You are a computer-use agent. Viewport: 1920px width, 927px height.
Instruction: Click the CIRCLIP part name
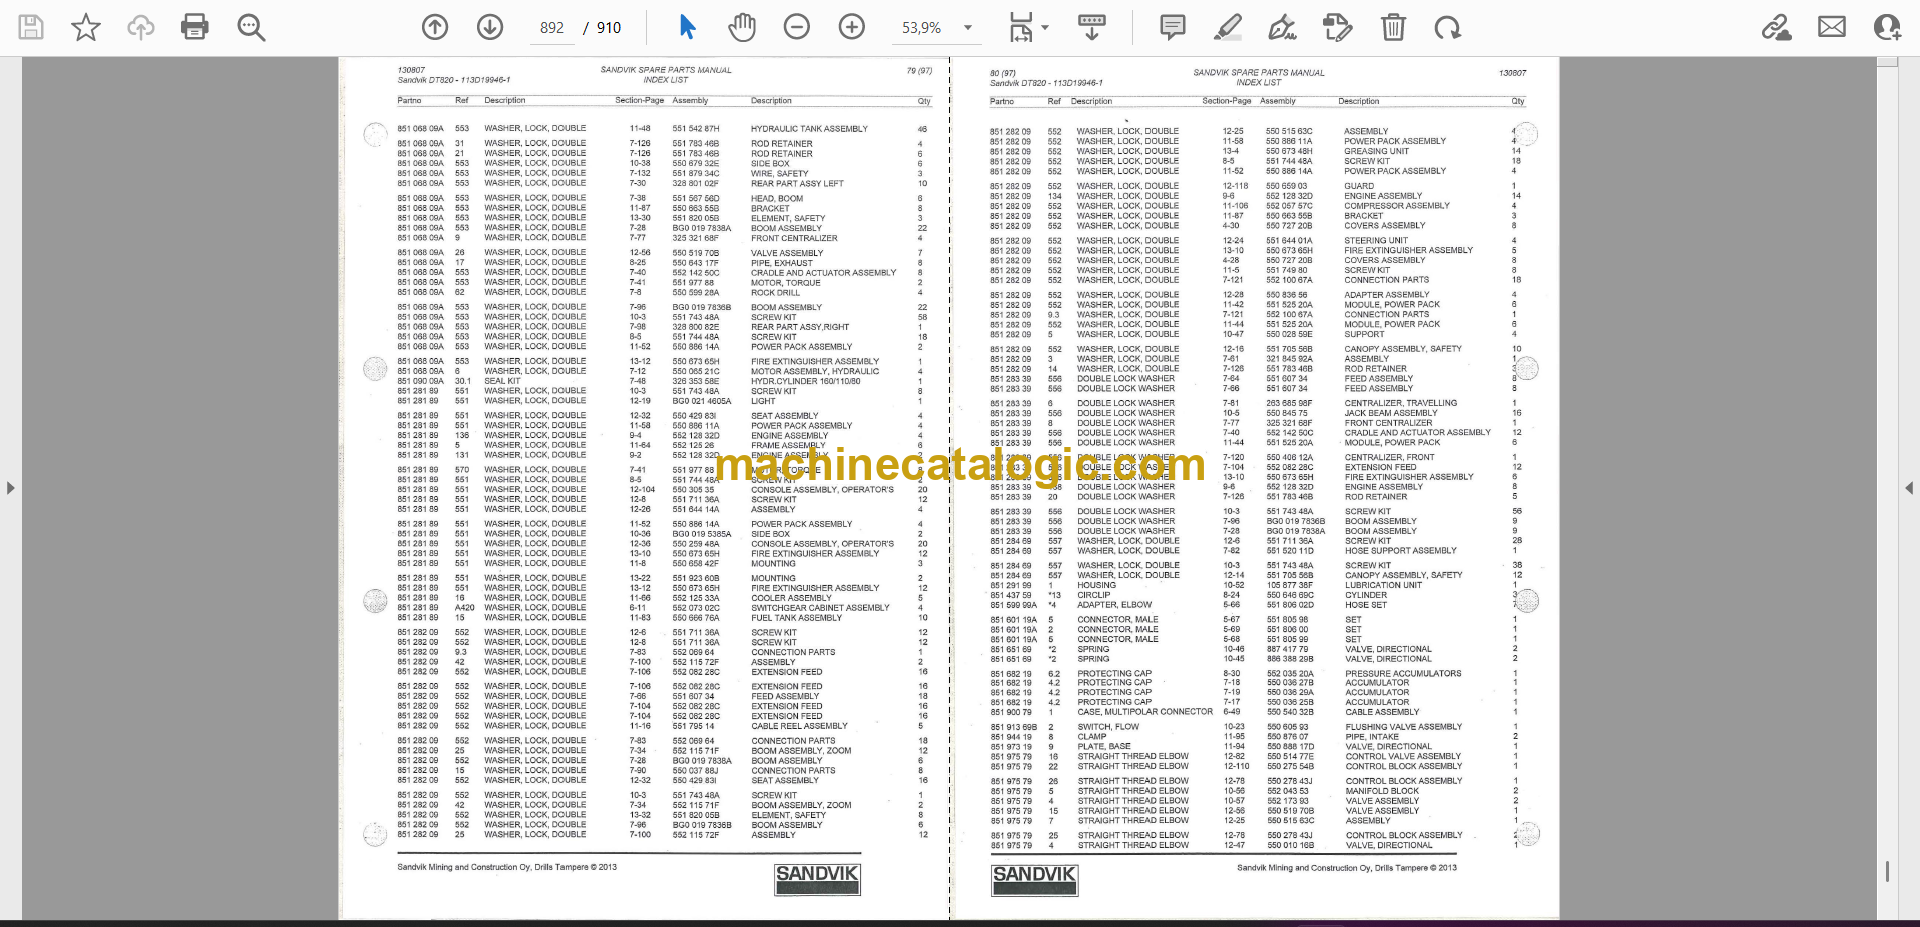1094,595
